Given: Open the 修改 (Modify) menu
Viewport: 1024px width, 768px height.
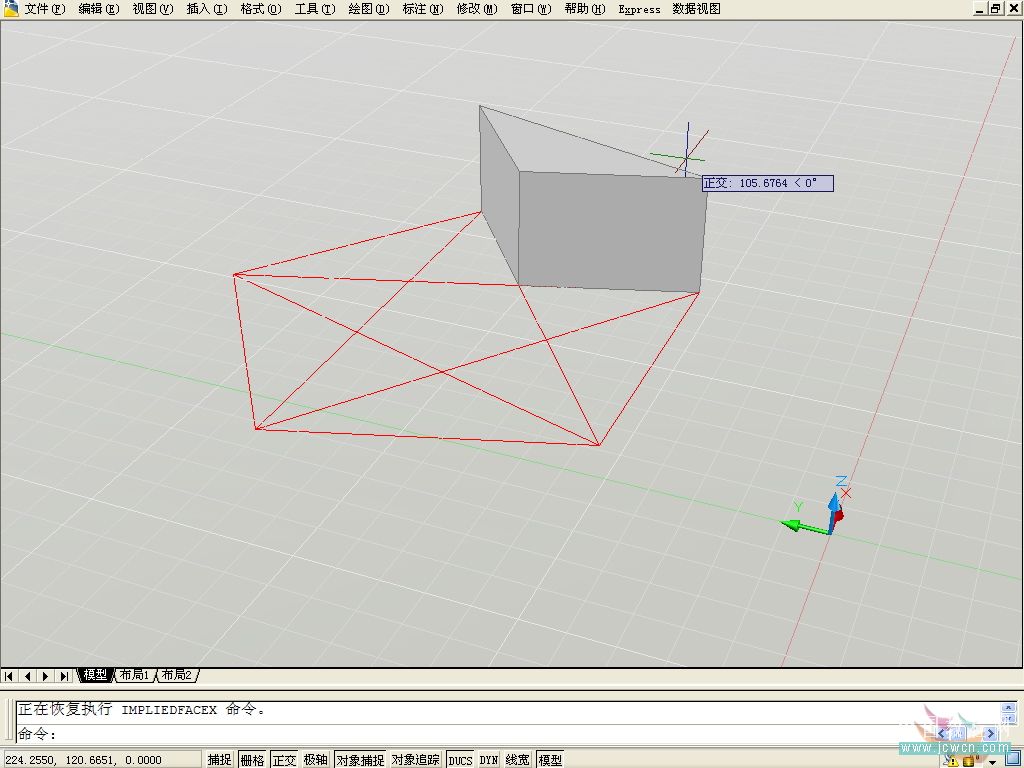Looking at the screenshot, I should click(x=476, y=9).
